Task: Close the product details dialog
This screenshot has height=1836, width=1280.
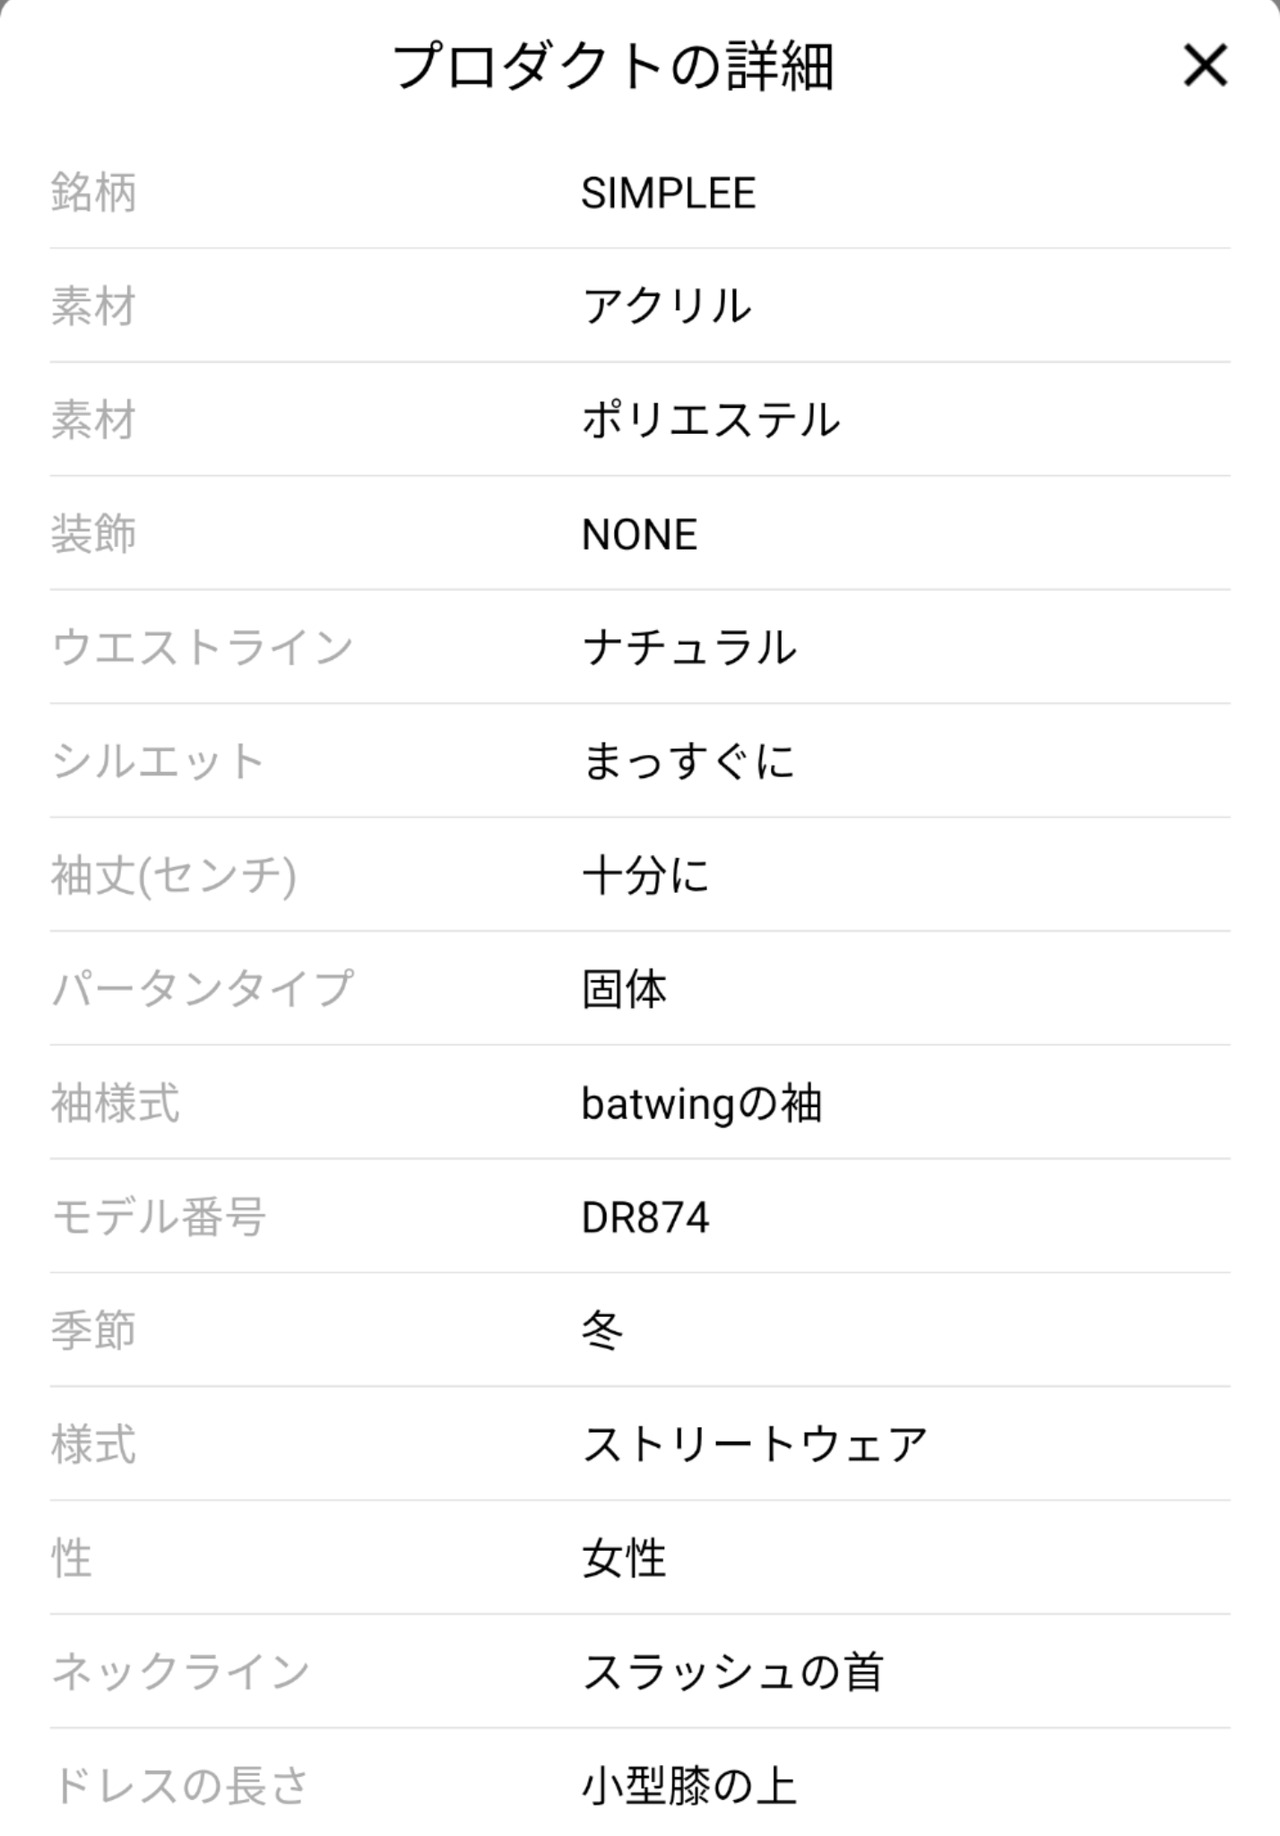Action: pos(1204,66)
